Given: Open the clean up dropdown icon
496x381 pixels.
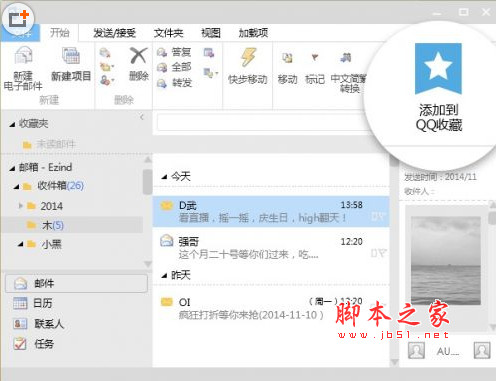Looking at the screenshot, I should (x=107, y=67).
